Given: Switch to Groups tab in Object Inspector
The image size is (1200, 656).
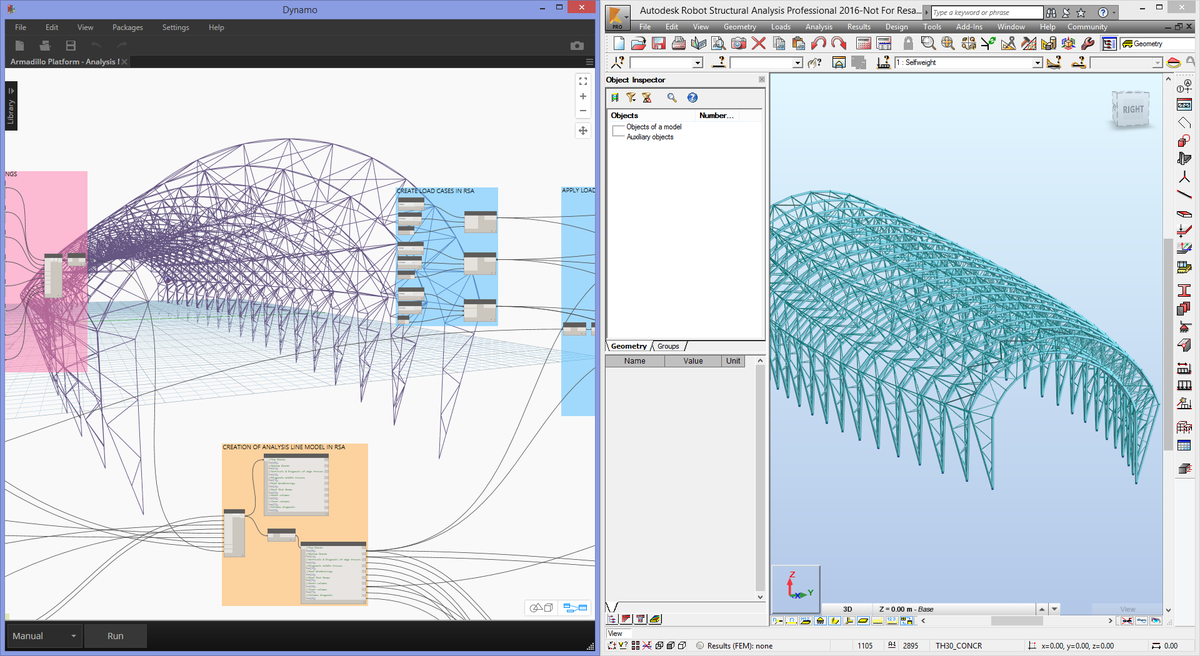Looking at the screenshot, I should click(668, 346).
